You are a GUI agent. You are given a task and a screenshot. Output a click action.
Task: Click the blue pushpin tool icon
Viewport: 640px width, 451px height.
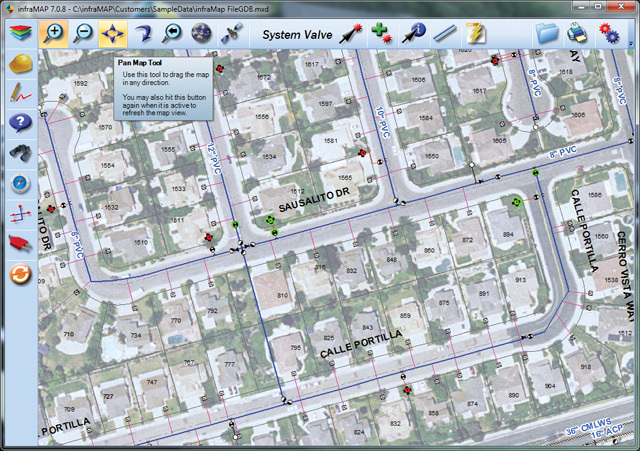(x=412, y=33)
